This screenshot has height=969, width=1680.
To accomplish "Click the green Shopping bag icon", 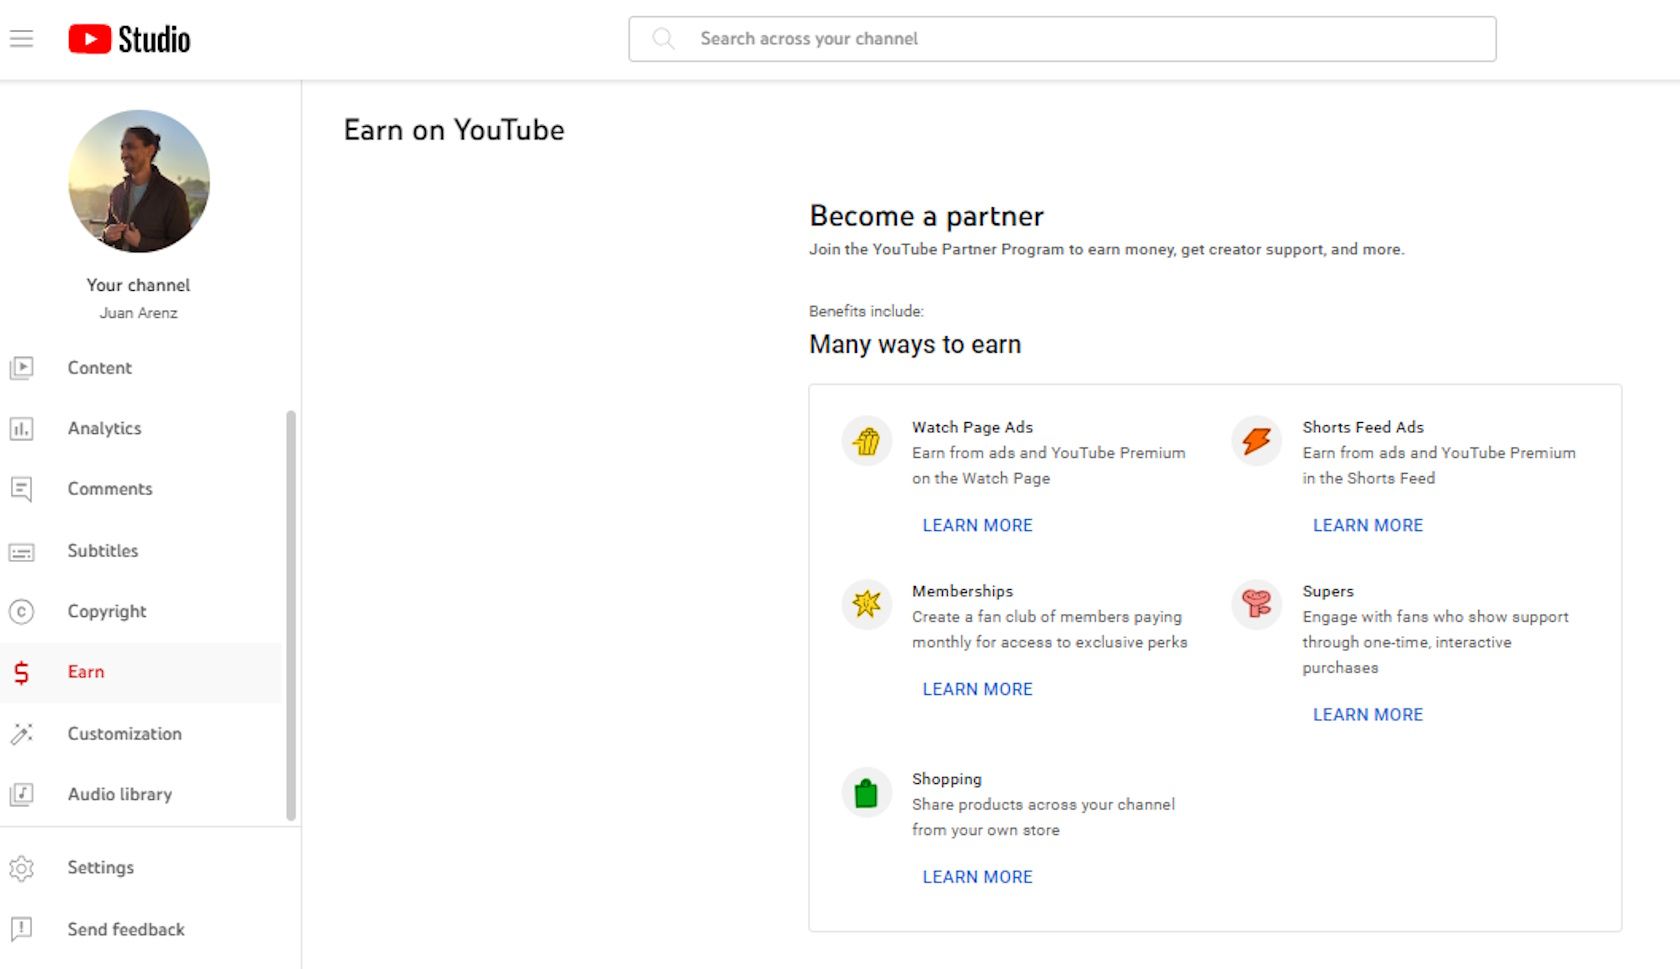I will click(x=866, y=792).
